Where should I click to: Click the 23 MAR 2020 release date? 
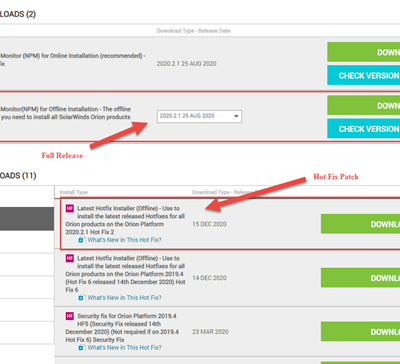tap(210, 332)
